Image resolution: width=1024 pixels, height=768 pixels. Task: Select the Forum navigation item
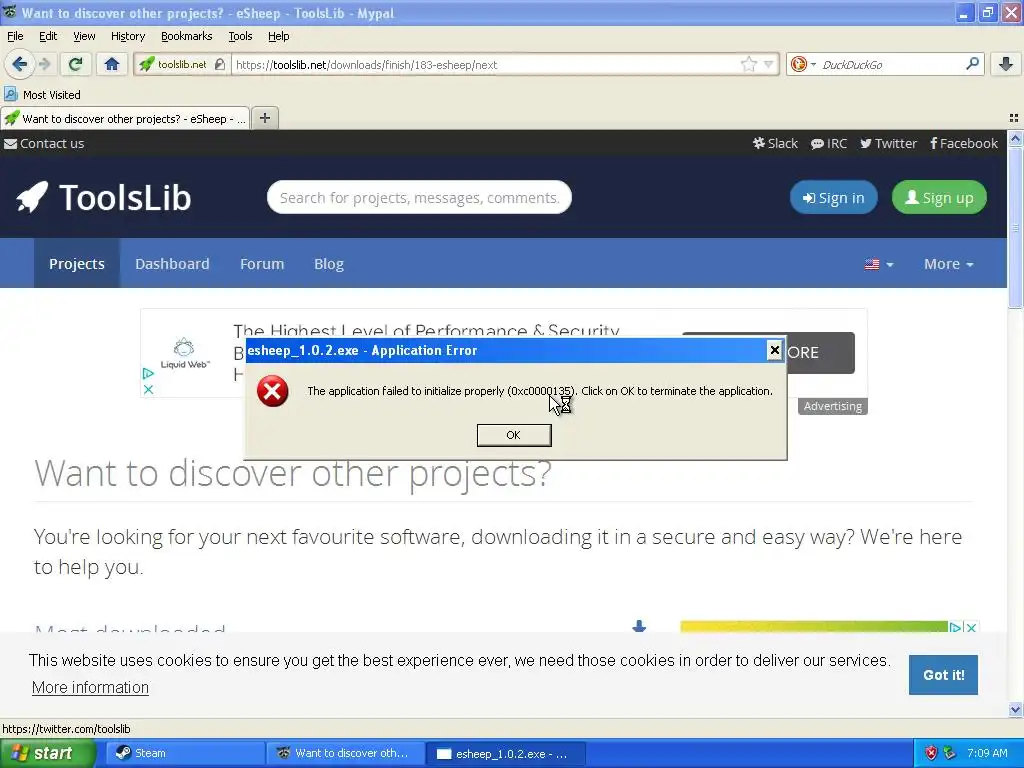tap(262, 263)
